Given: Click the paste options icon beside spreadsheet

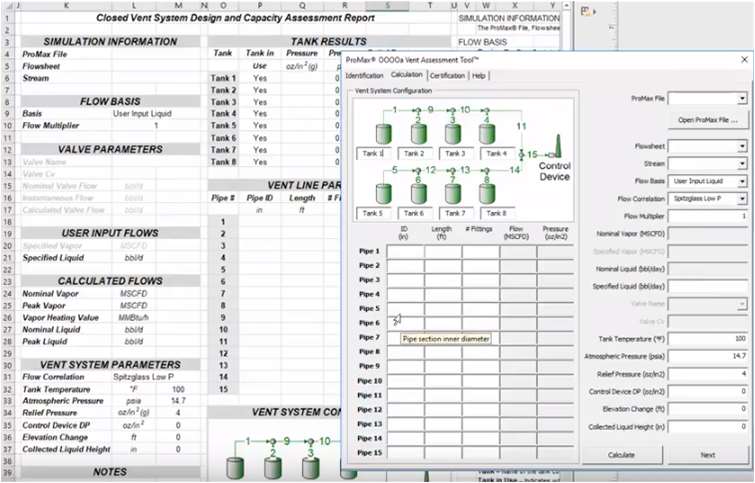Looking at the screenshot, I should click(x=587, y=11).
